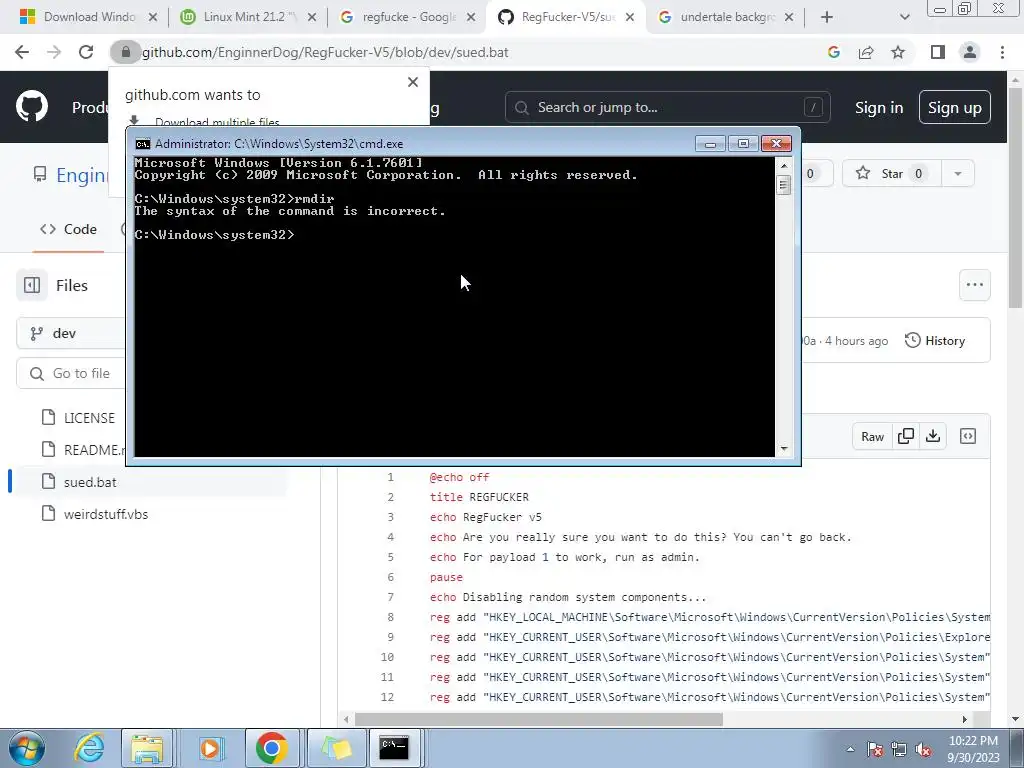Bookmark this page with the star icon

point(898,52)
